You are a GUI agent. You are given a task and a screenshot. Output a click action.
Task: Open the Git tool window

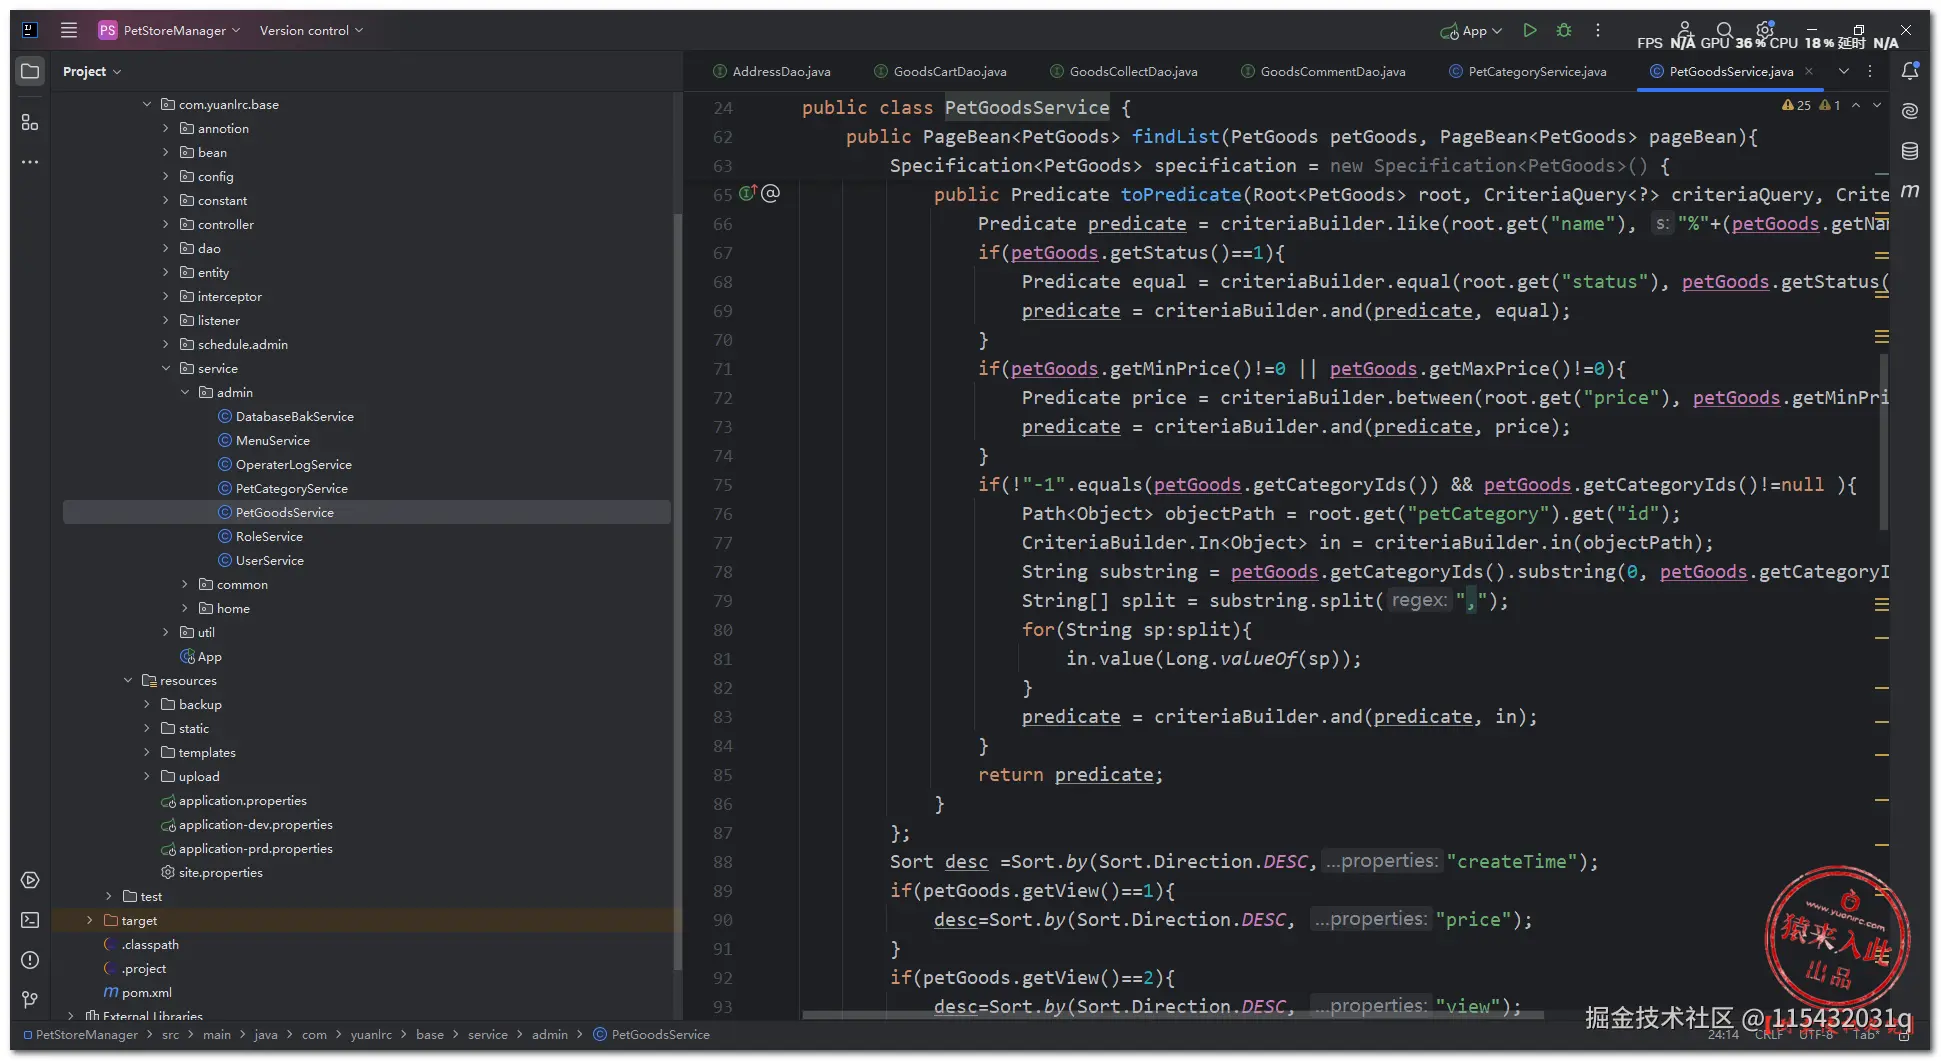30,1000
